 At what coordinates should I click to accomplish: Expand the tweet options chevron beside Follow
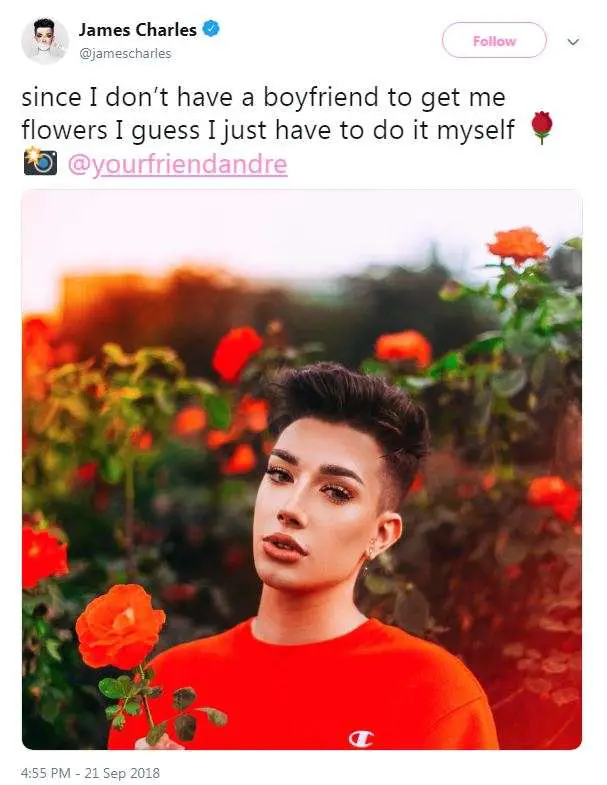pos(573,42)
